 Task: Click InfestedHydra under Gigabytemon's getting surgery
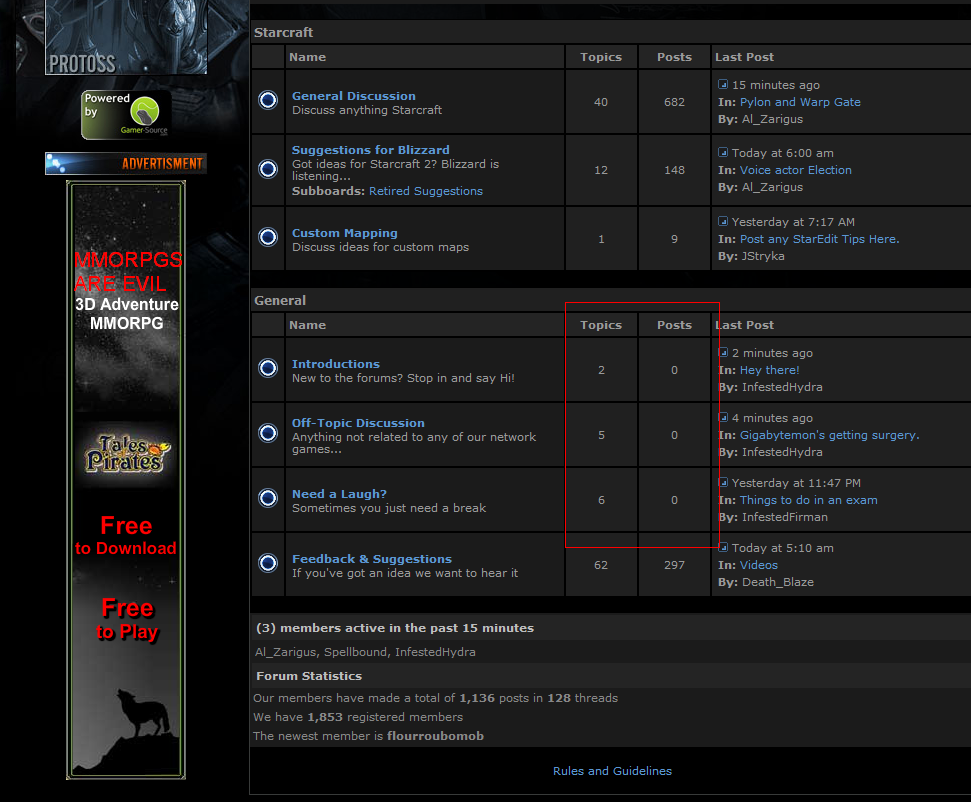[782, 452]
